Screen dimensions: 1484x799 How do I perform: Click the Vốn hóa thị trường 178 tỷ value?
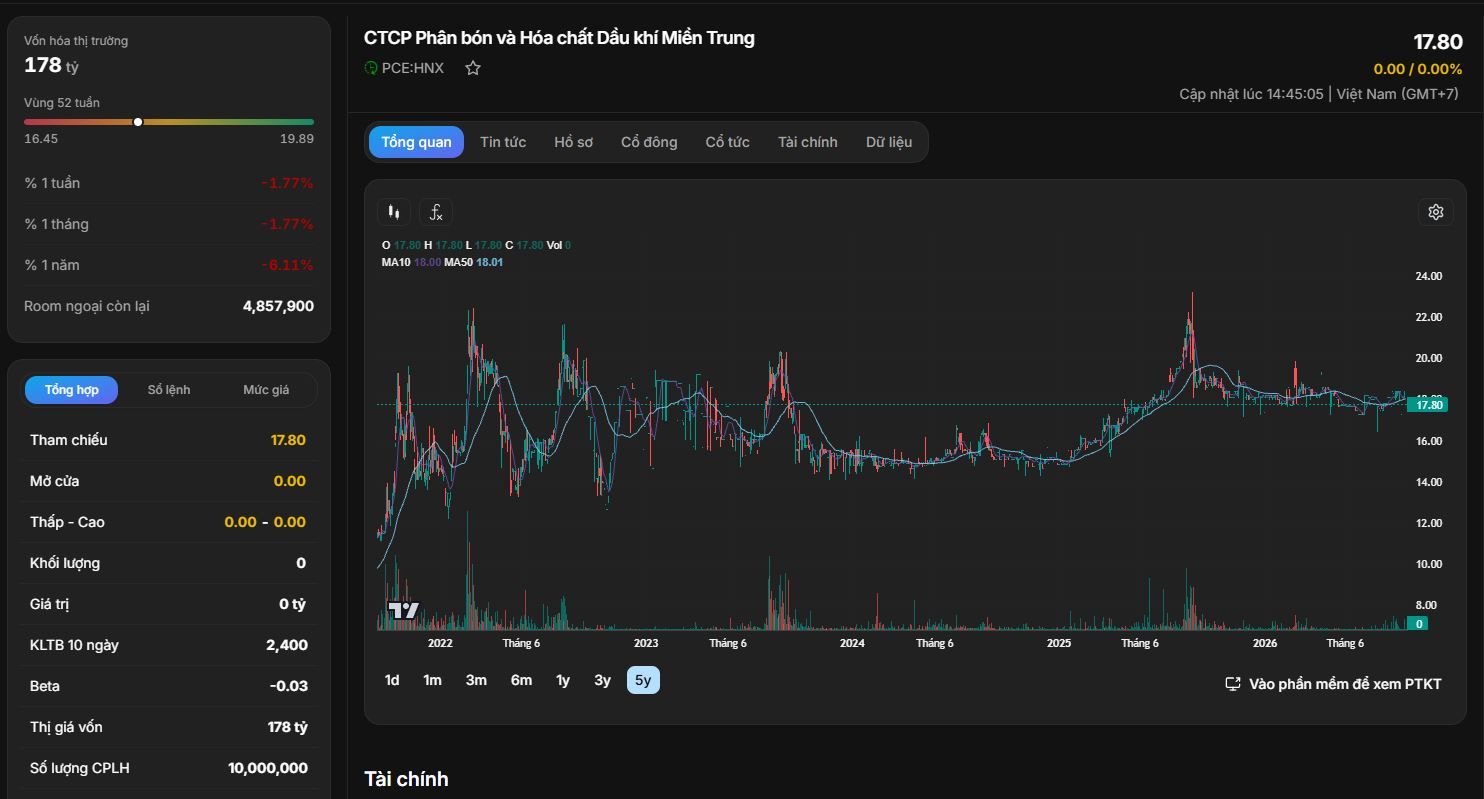[x=51, y=65]
